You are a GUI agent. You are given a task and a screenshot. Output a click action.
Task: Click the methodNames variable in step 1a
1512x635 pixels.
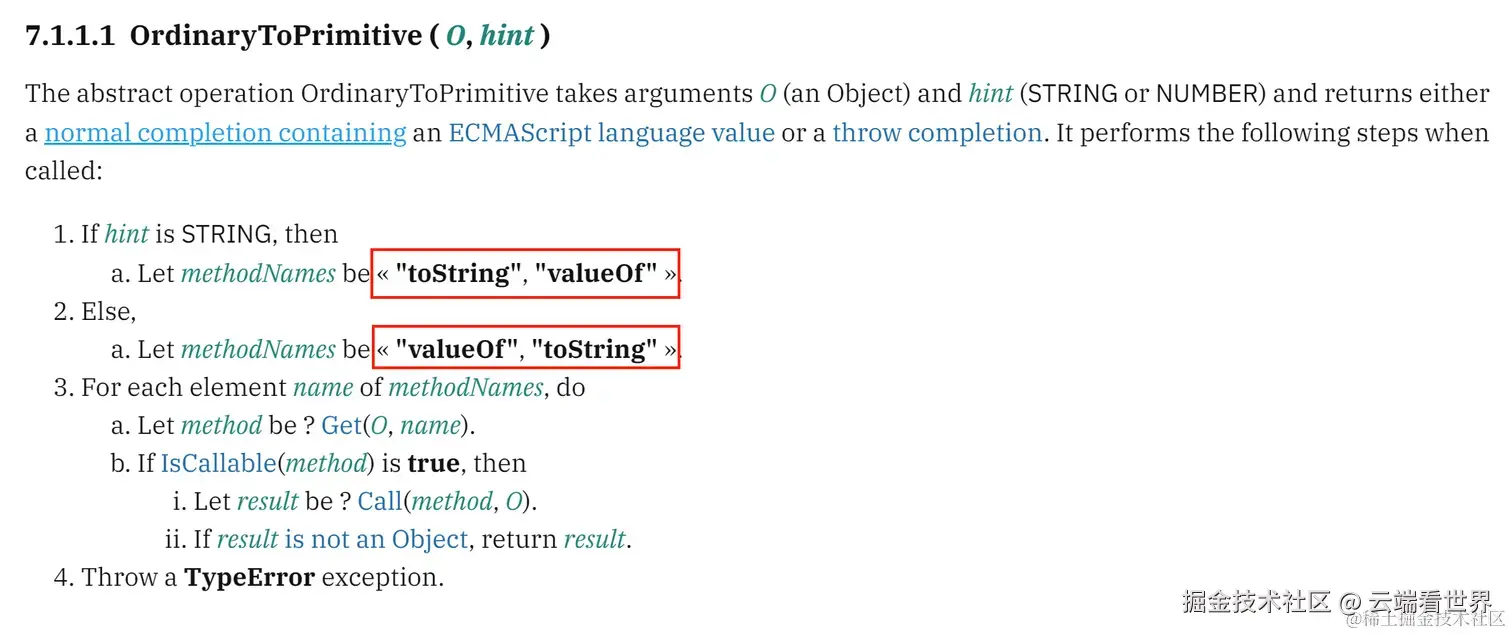tap(258, 274)
